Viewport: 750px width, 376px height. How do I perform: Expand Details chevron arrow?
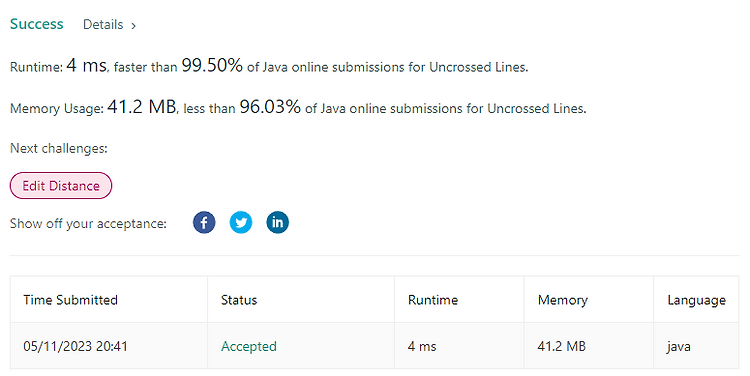pos(133,26)
